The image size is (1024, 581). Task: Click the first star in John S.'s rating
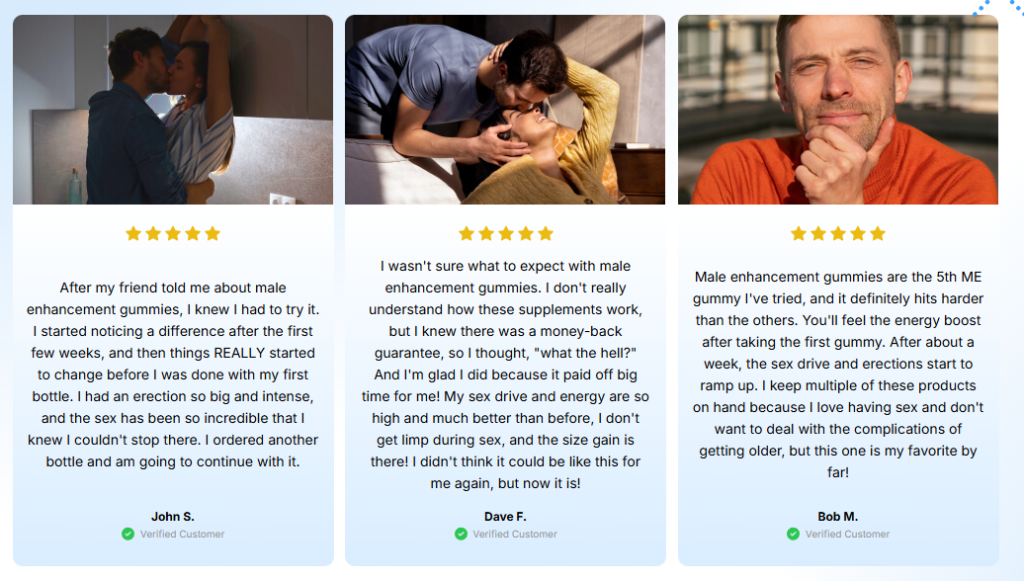point(133,234)
